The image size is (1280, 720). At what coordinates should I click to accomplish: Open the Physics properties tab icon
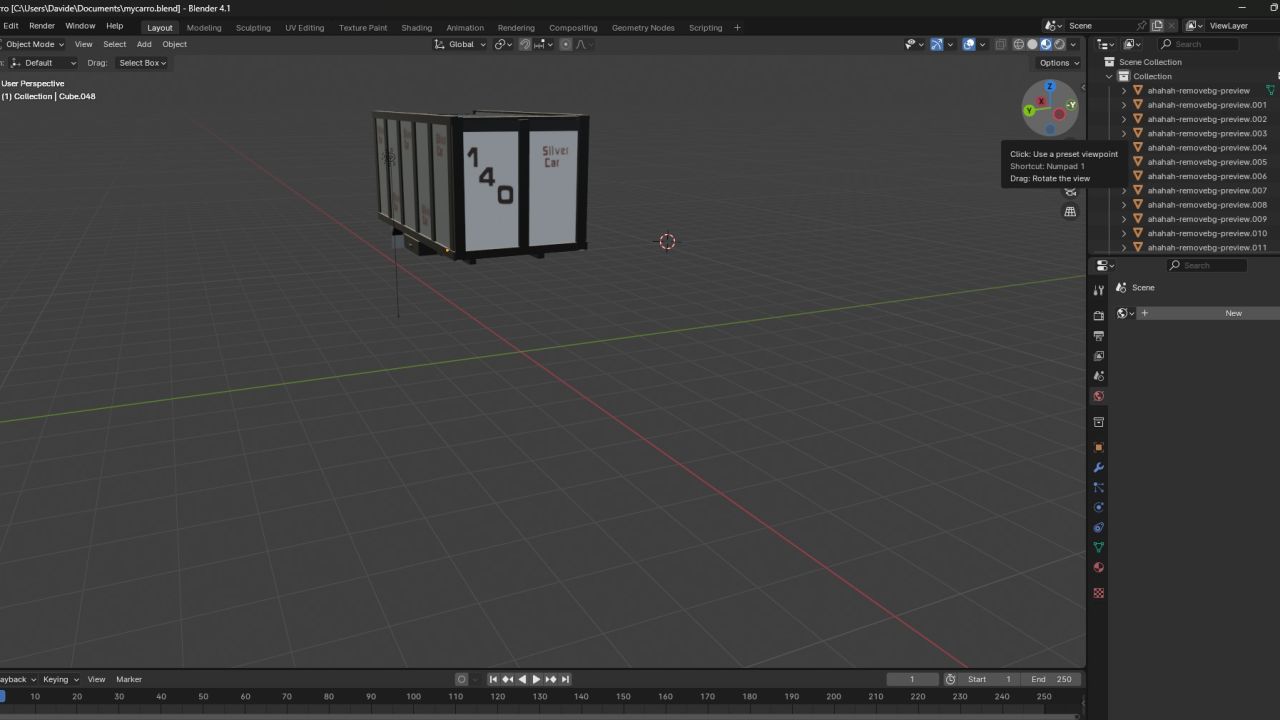[1098, 507]
